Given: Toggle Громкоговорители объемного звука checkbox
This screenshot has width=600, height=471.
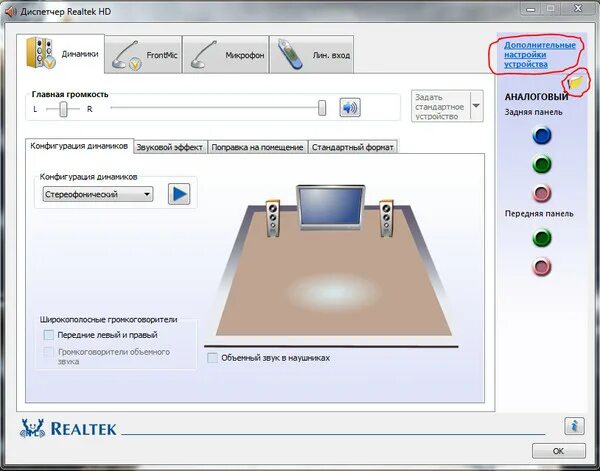Looking at the screenshot, I should pos(49,352).
